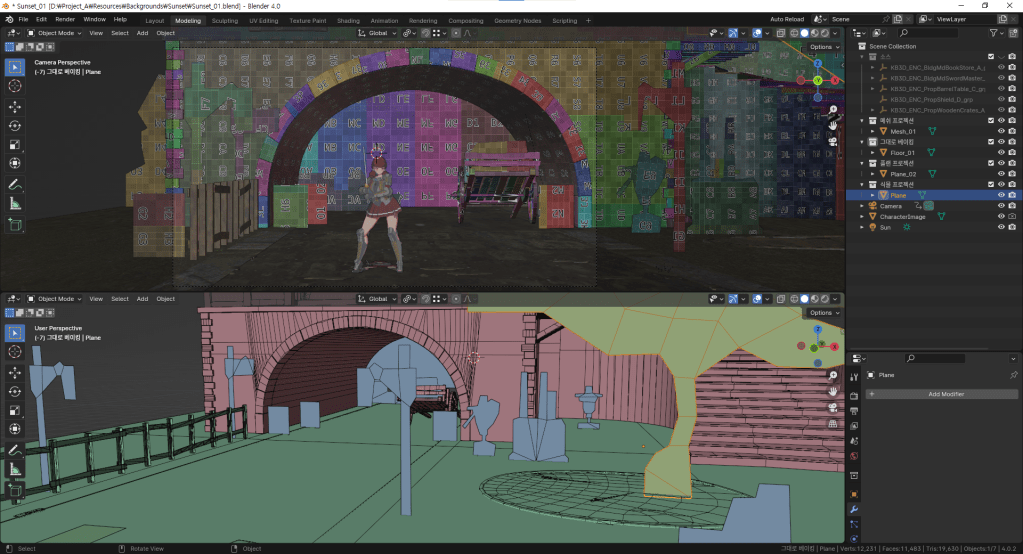Select the Measure tool in bottom viewport
This screenshot has height=554, width=1023.
pyautogui.click(x=15, y=469)
